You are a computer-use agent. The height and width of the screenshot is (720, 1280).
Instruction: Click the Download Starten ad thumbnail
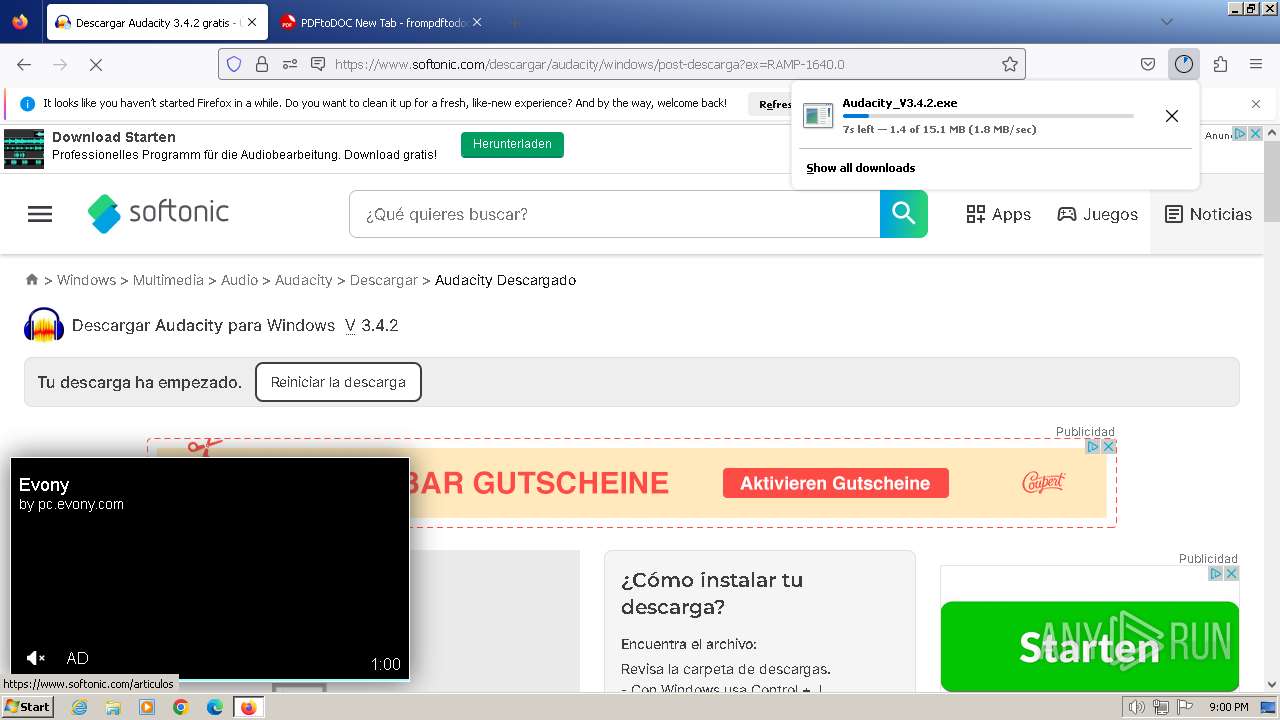24,148
